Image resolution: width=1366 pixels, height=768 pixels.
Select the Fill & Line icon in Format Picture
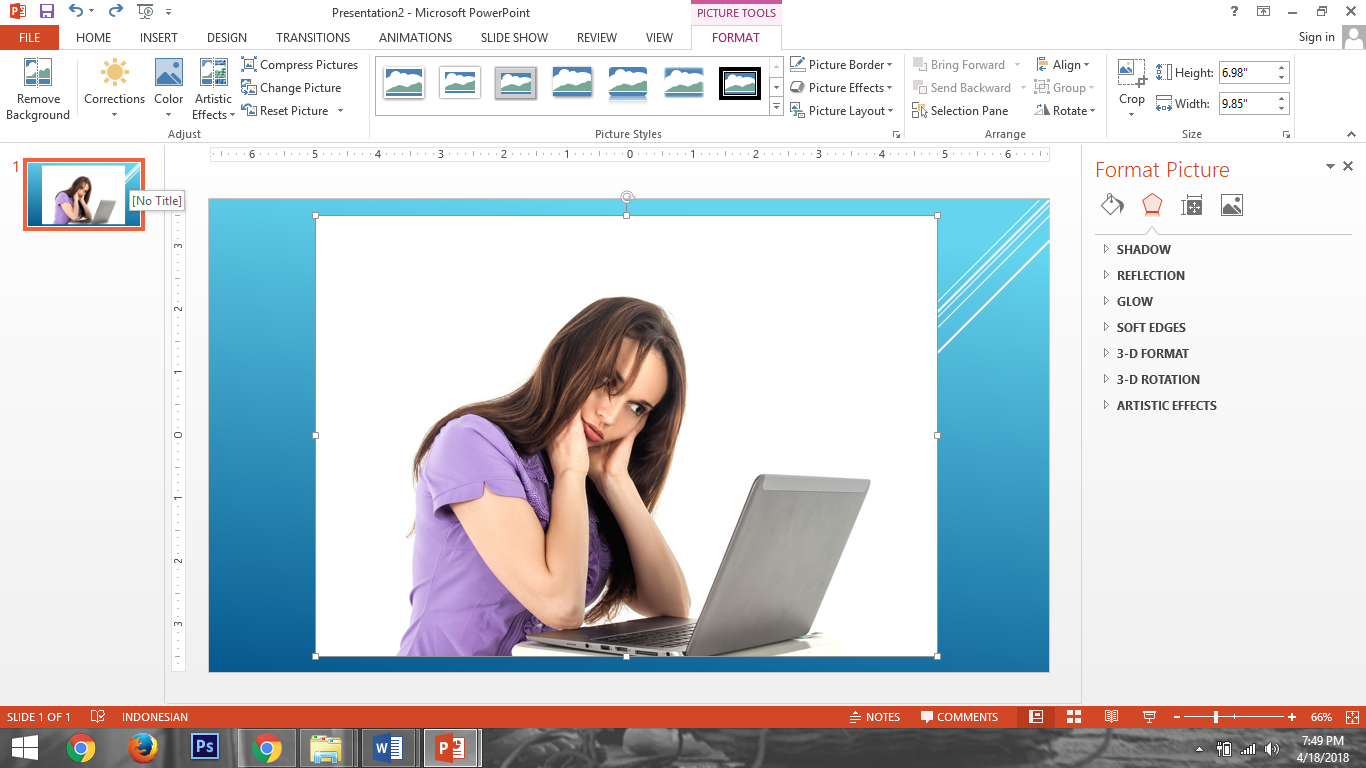(1112, 205)
